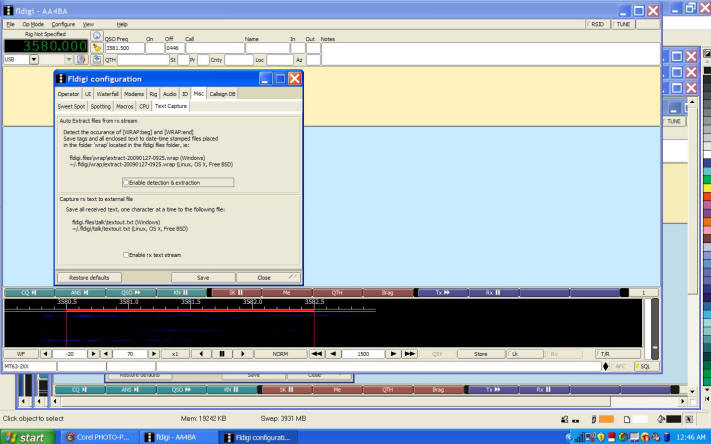
Task: Open the bandwidth dropdown next to USB
Action: pyautogui.click(x=68, y=59)
